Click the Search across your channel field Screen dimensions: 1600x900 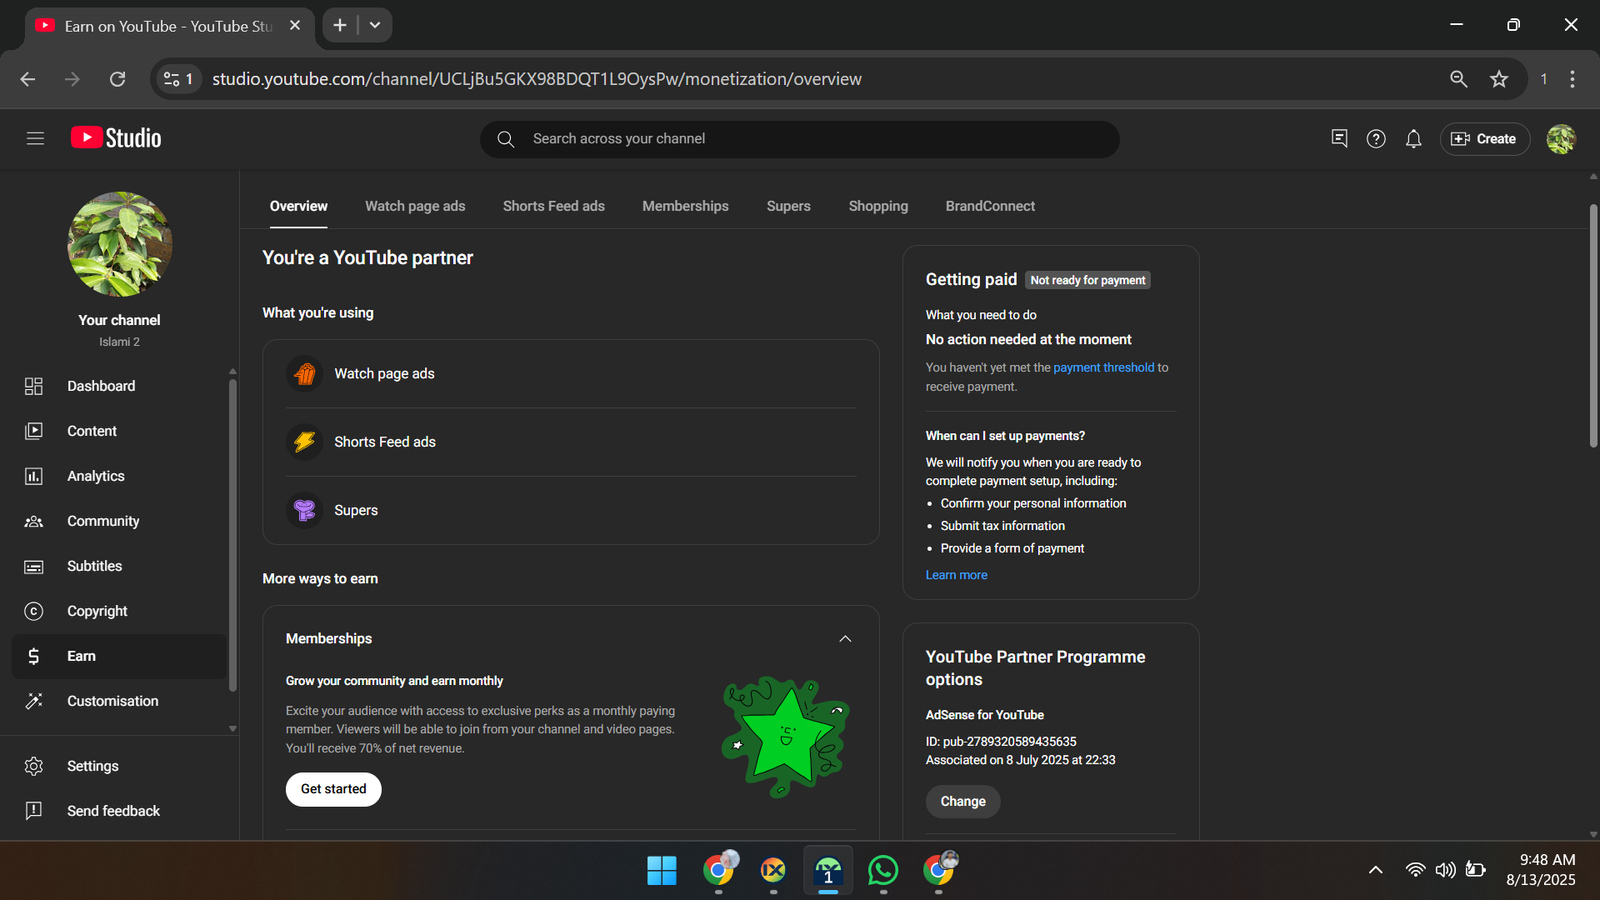799,139
